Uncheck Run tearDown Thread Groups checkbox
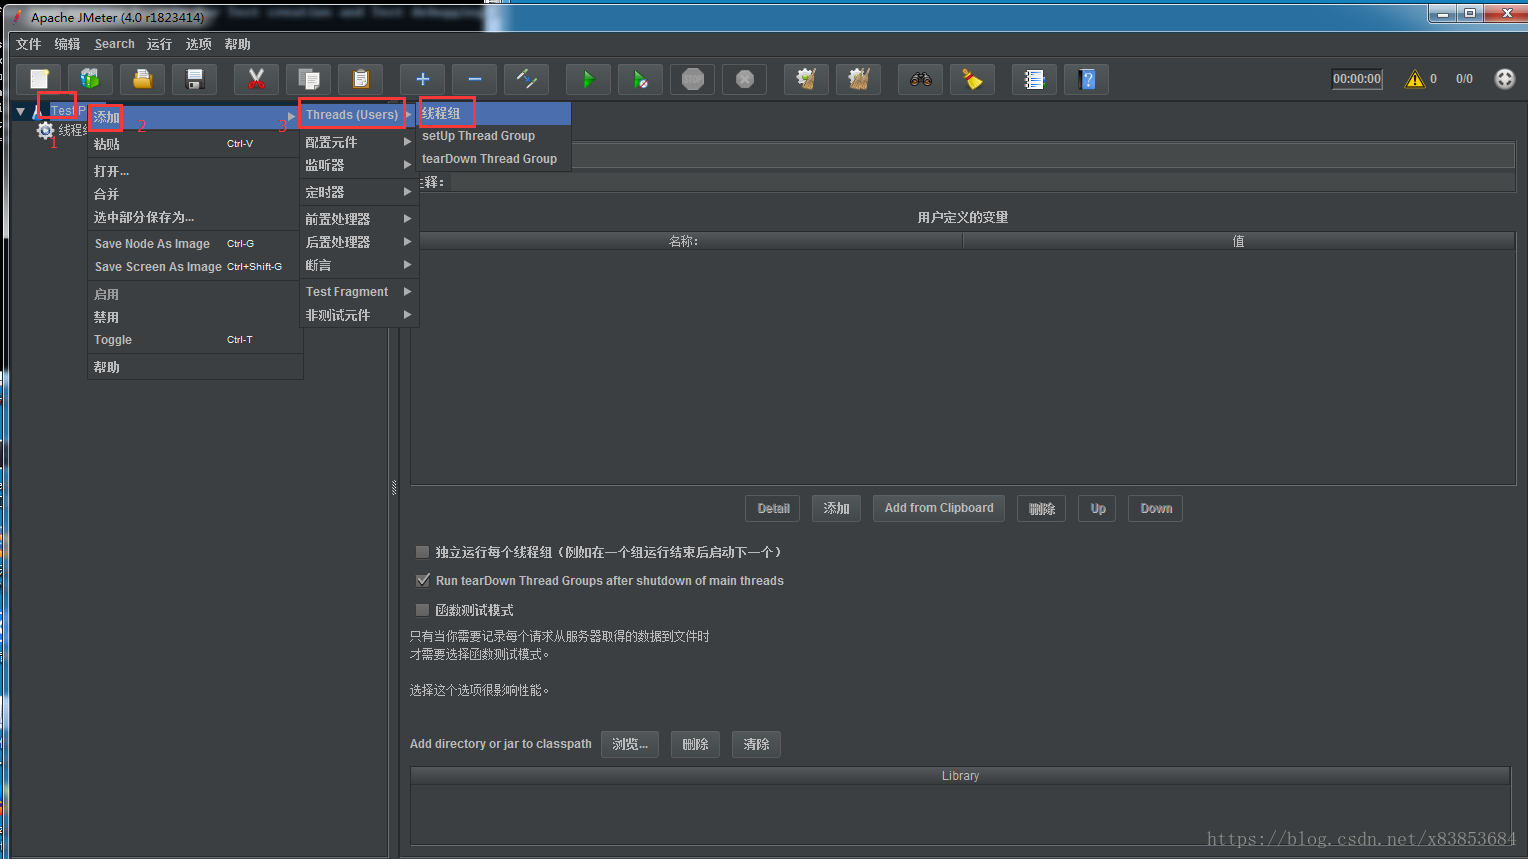The width and height of the screenshot is (1528, 859). [x=422, y=580]
